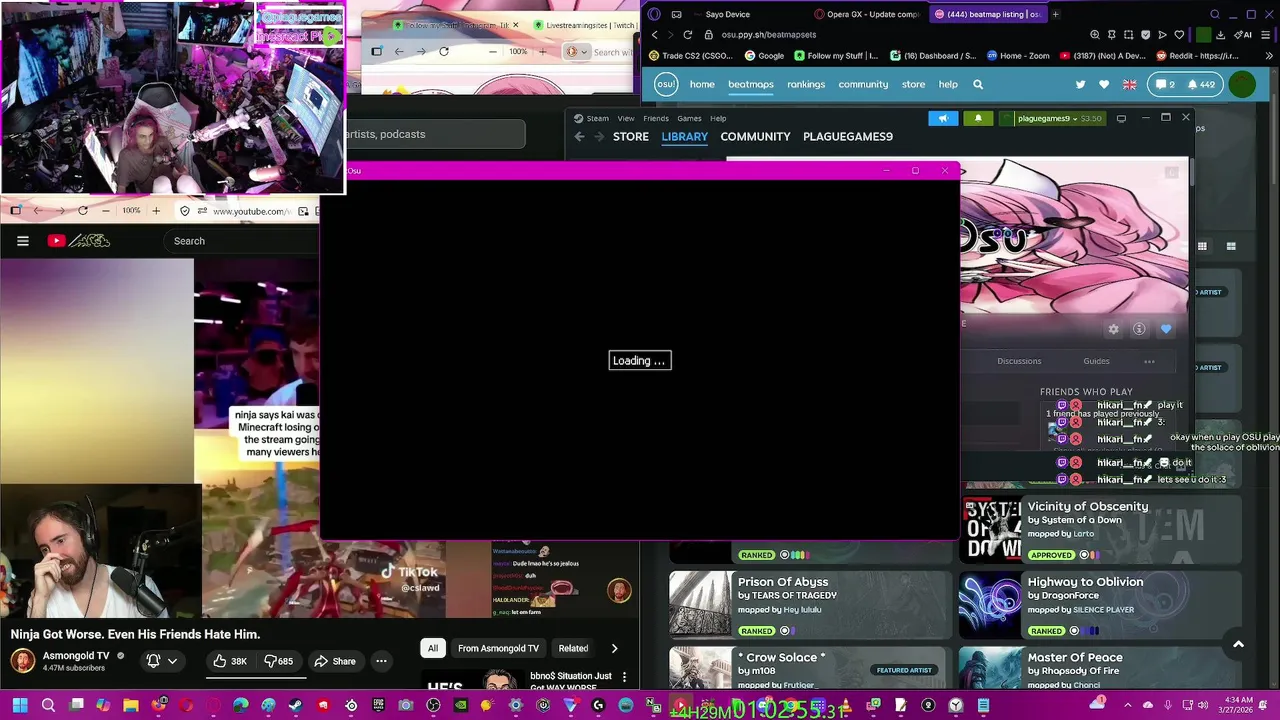1280x720 pixels.
Task: Switch to Steam COMMUNITY tab
Action: click(755, 137)
